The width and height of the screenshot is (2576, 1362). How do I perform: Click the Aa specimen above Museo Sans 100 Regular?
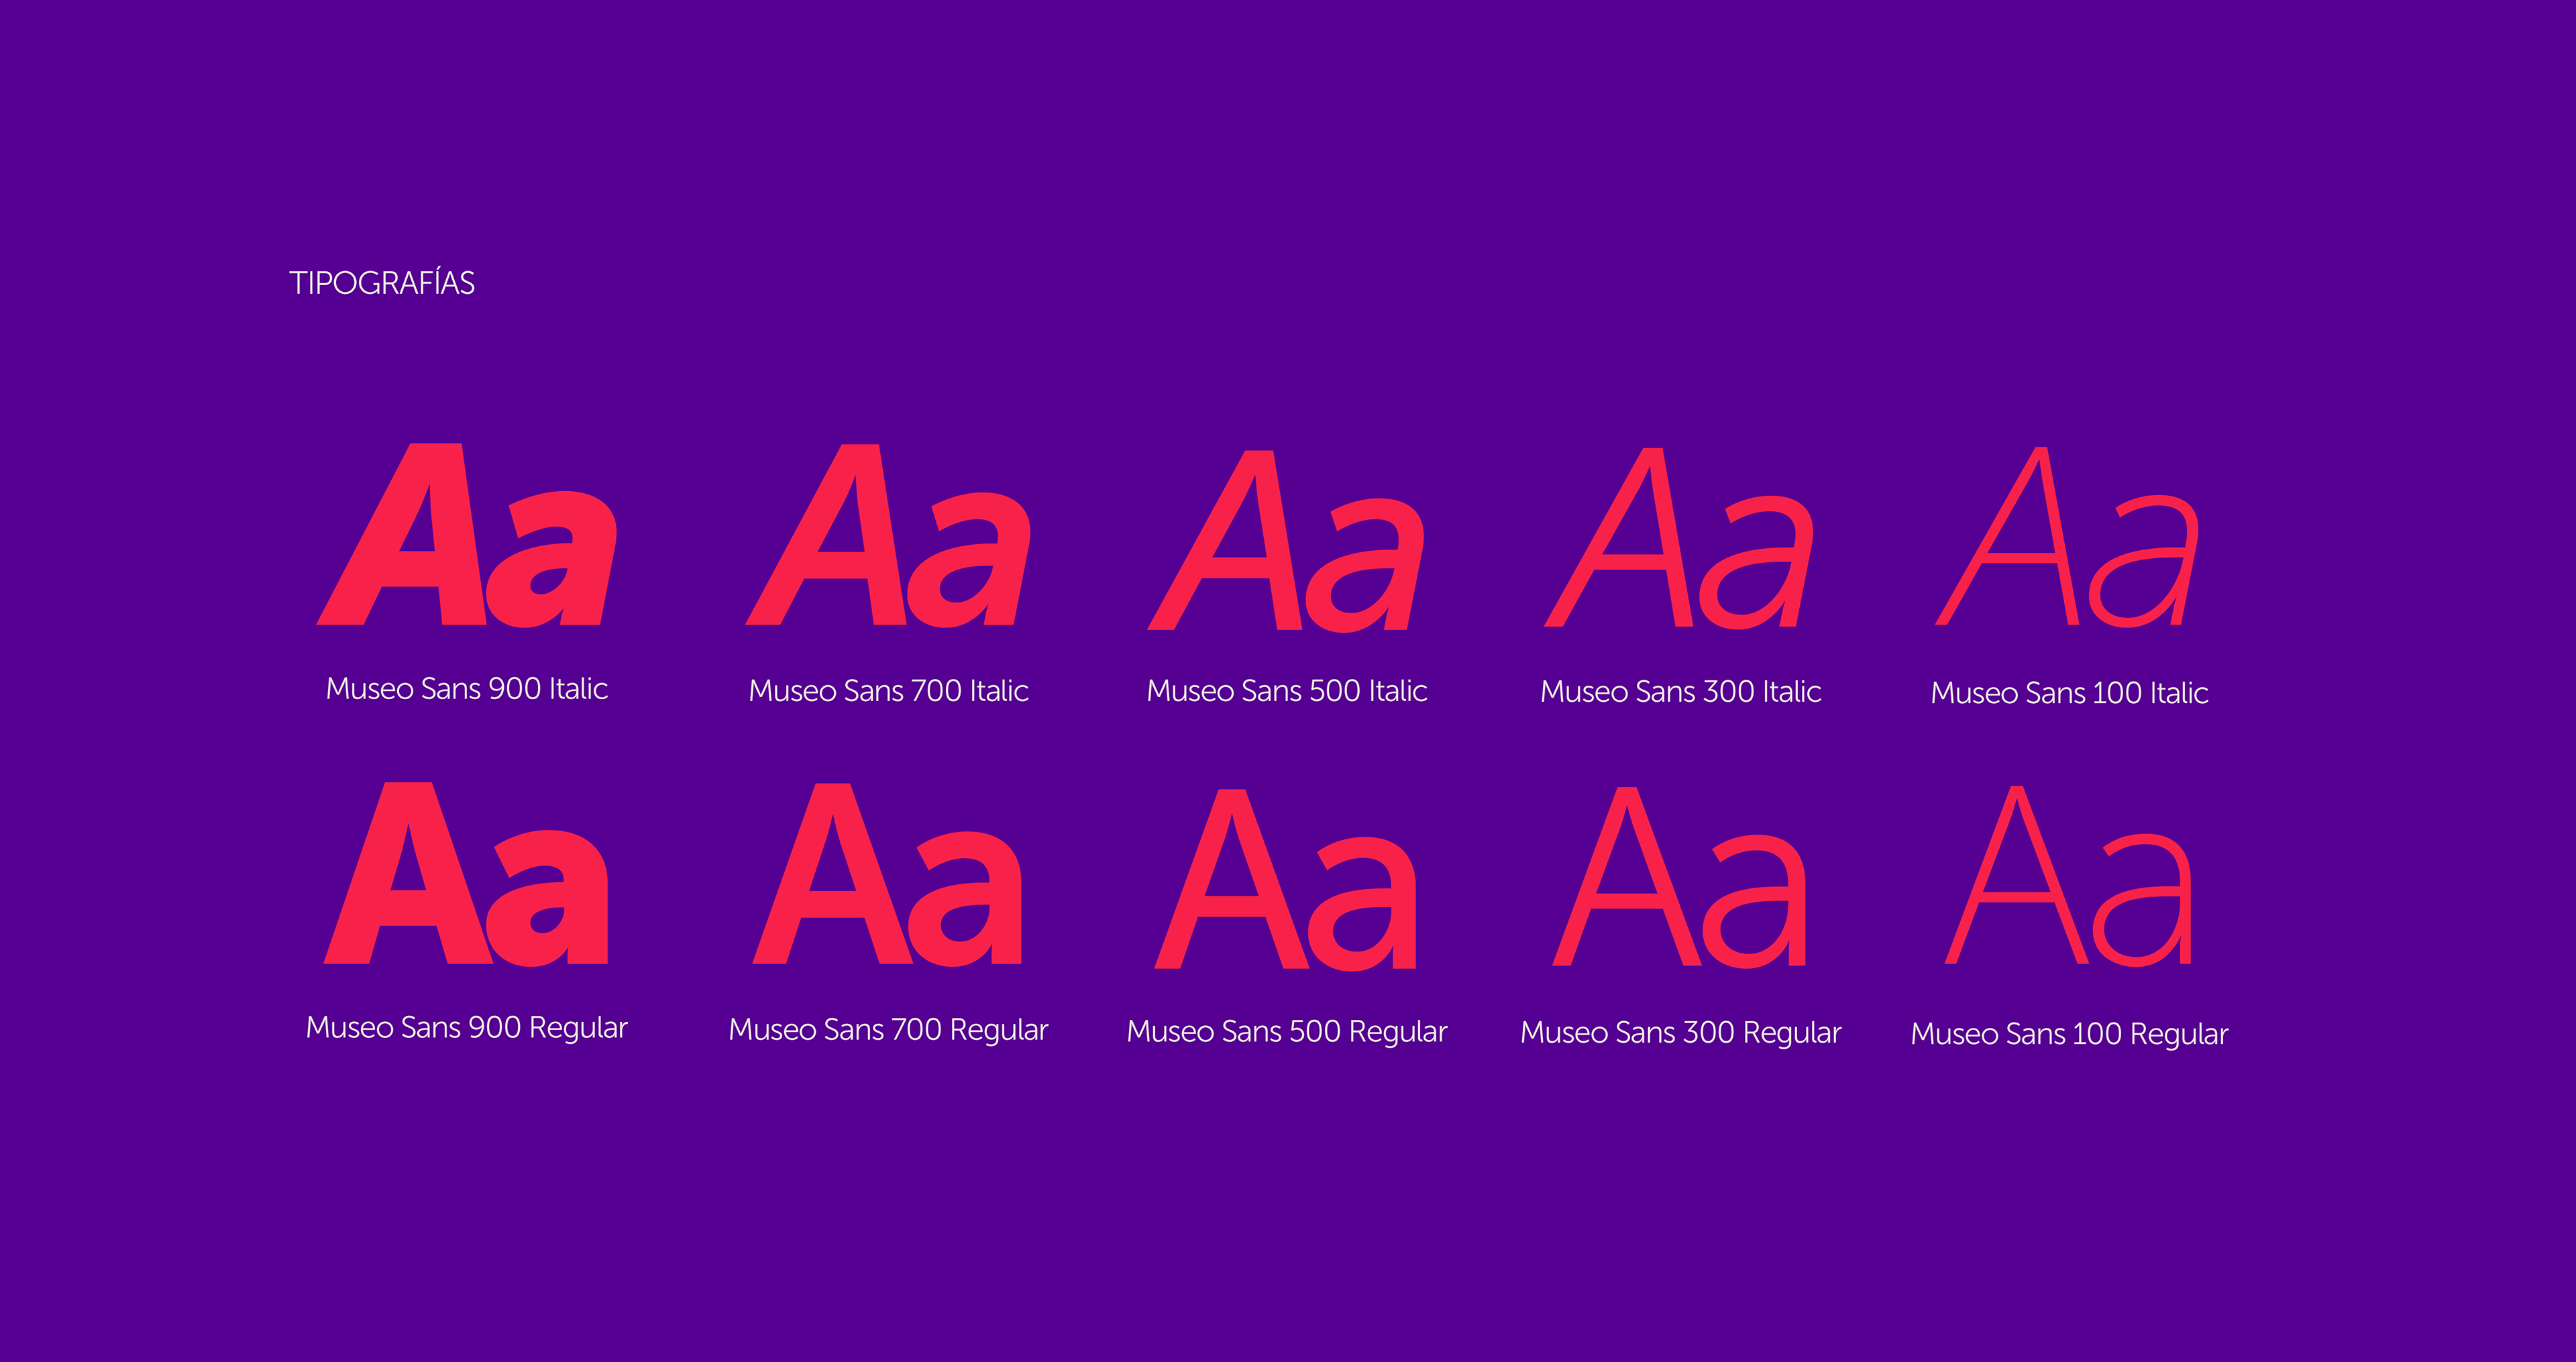click(2068, 876)
